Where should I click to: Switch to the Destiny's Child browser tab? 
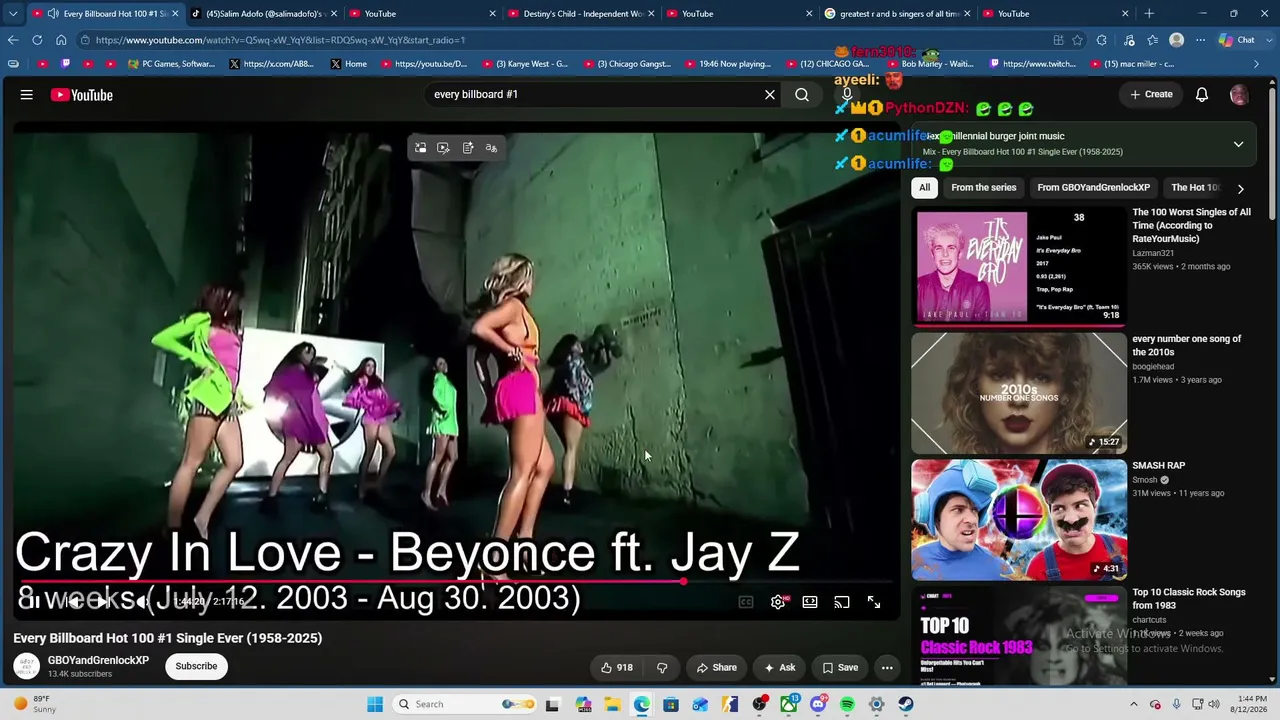point(583,14)
